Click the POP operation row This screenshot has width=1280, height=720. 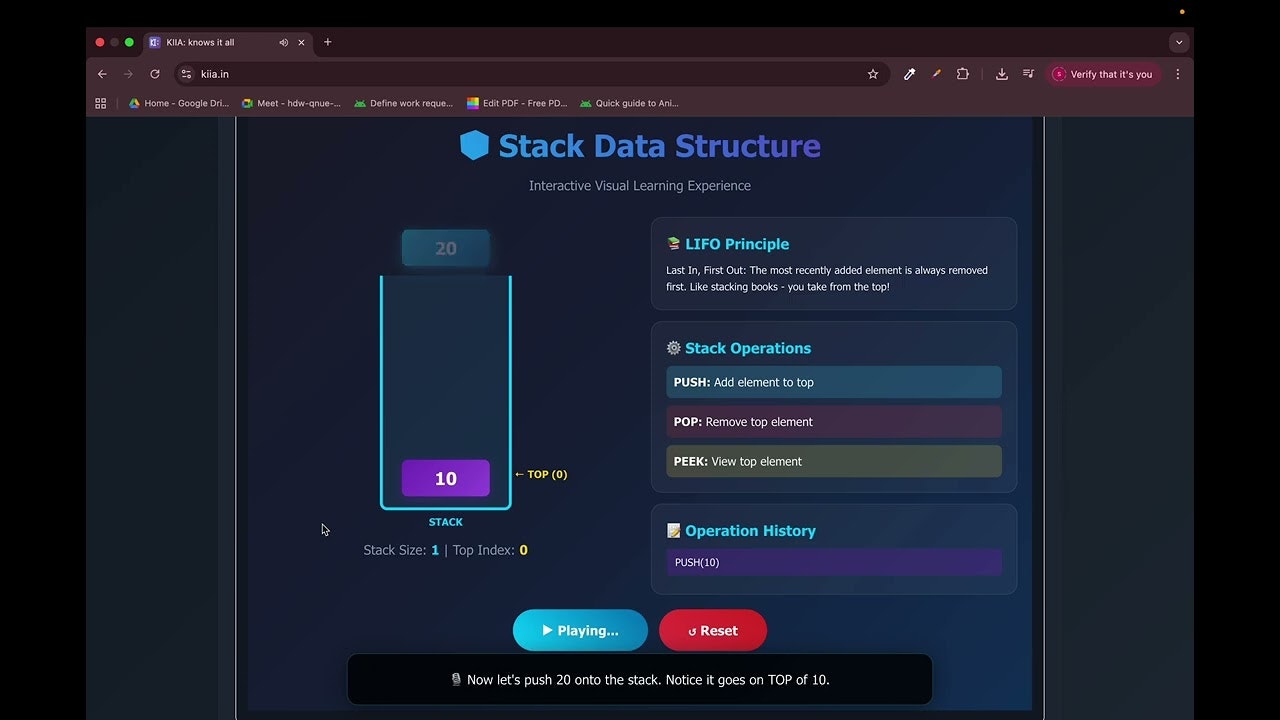click(x=834, y=422)
